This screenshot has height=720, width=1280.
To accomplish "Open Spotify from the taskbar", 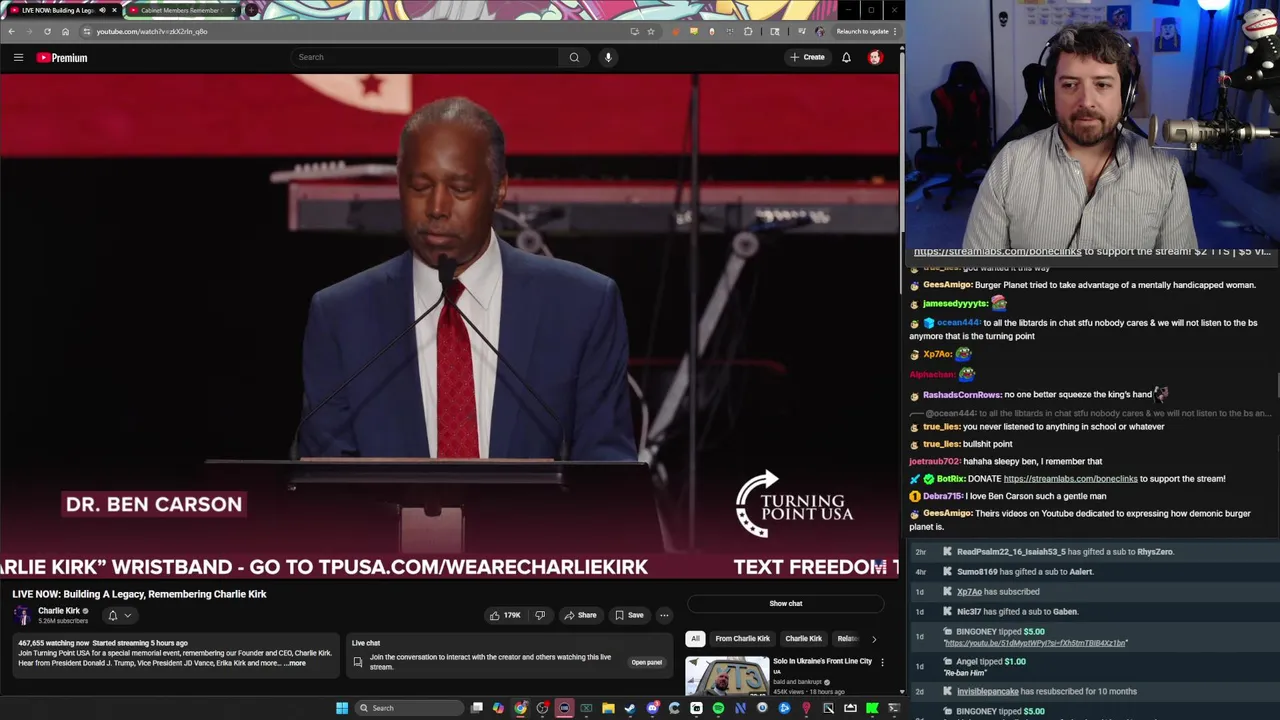I will click(x=718, y=708).
